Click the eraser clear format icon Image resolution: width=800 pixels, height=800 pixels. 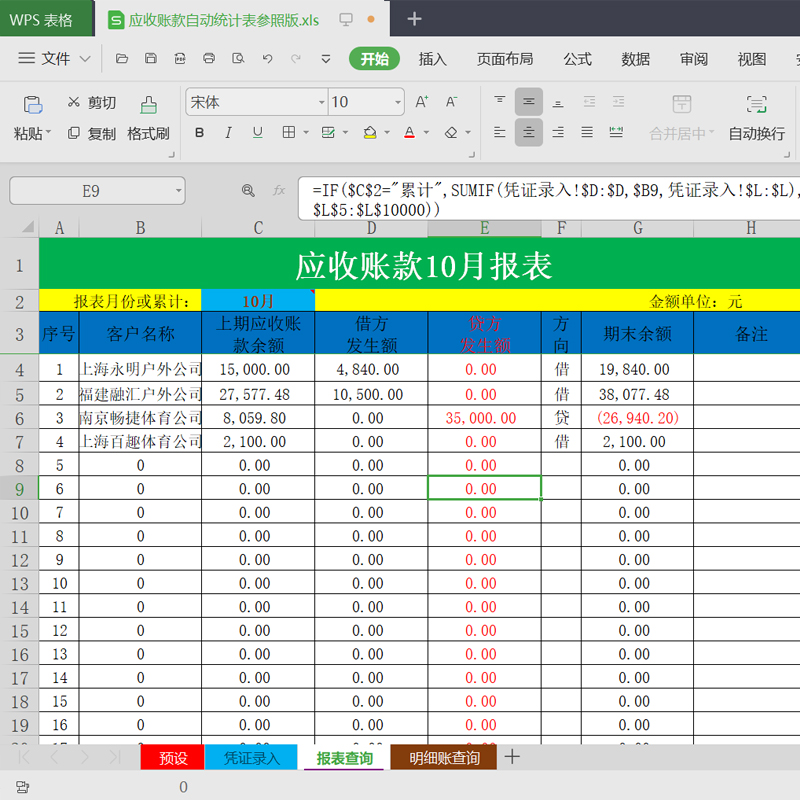(x=451, y=133)
